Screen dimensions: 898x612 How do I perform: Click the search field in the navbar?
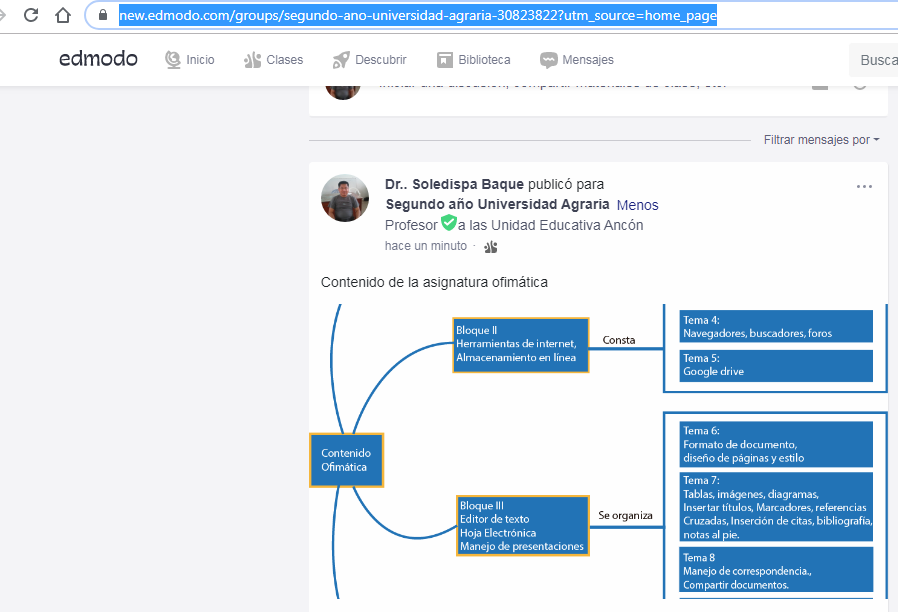tap(875, 60)
